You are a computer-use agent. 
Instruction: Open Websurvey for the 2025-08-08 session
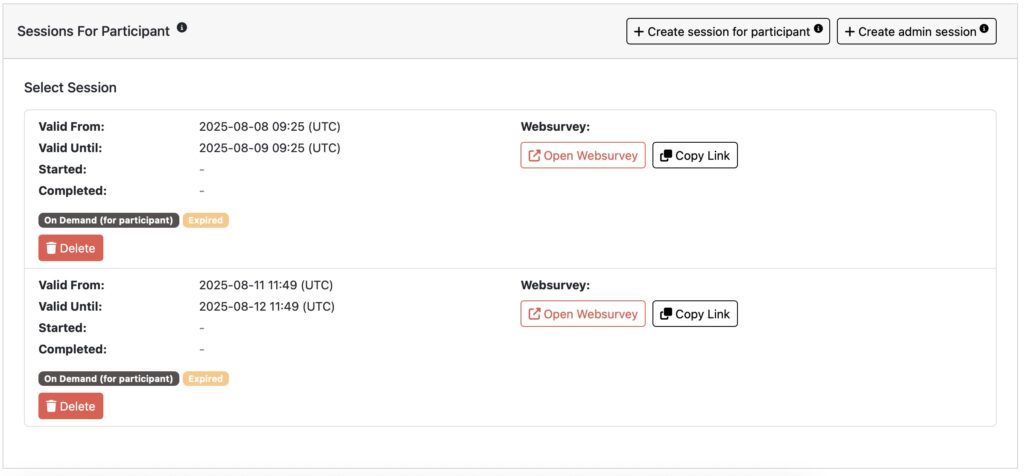pos(583,156)
